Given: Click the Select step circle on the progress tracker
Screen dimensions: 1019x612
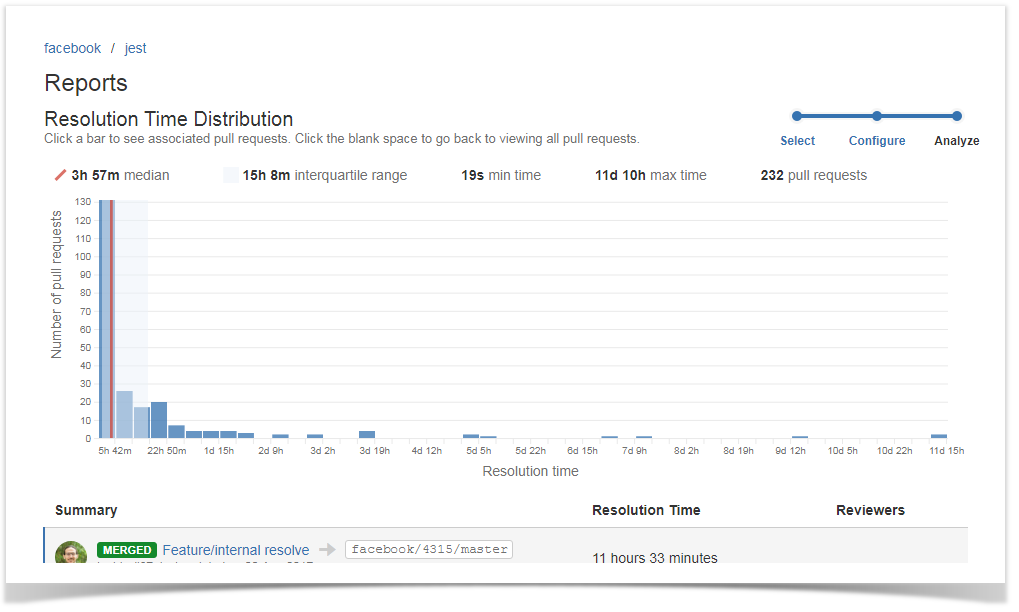Looking at the screenshot, I should 797,116.
